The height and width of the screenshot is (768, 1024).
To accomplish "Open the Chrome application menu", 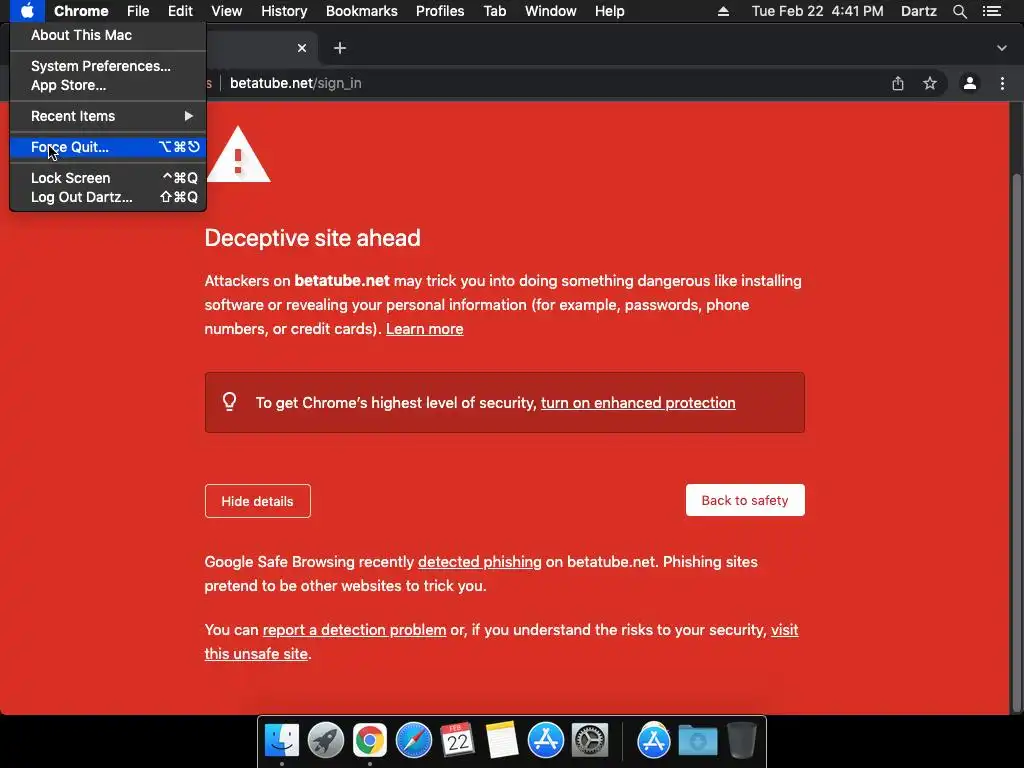I will coord(81,11).
